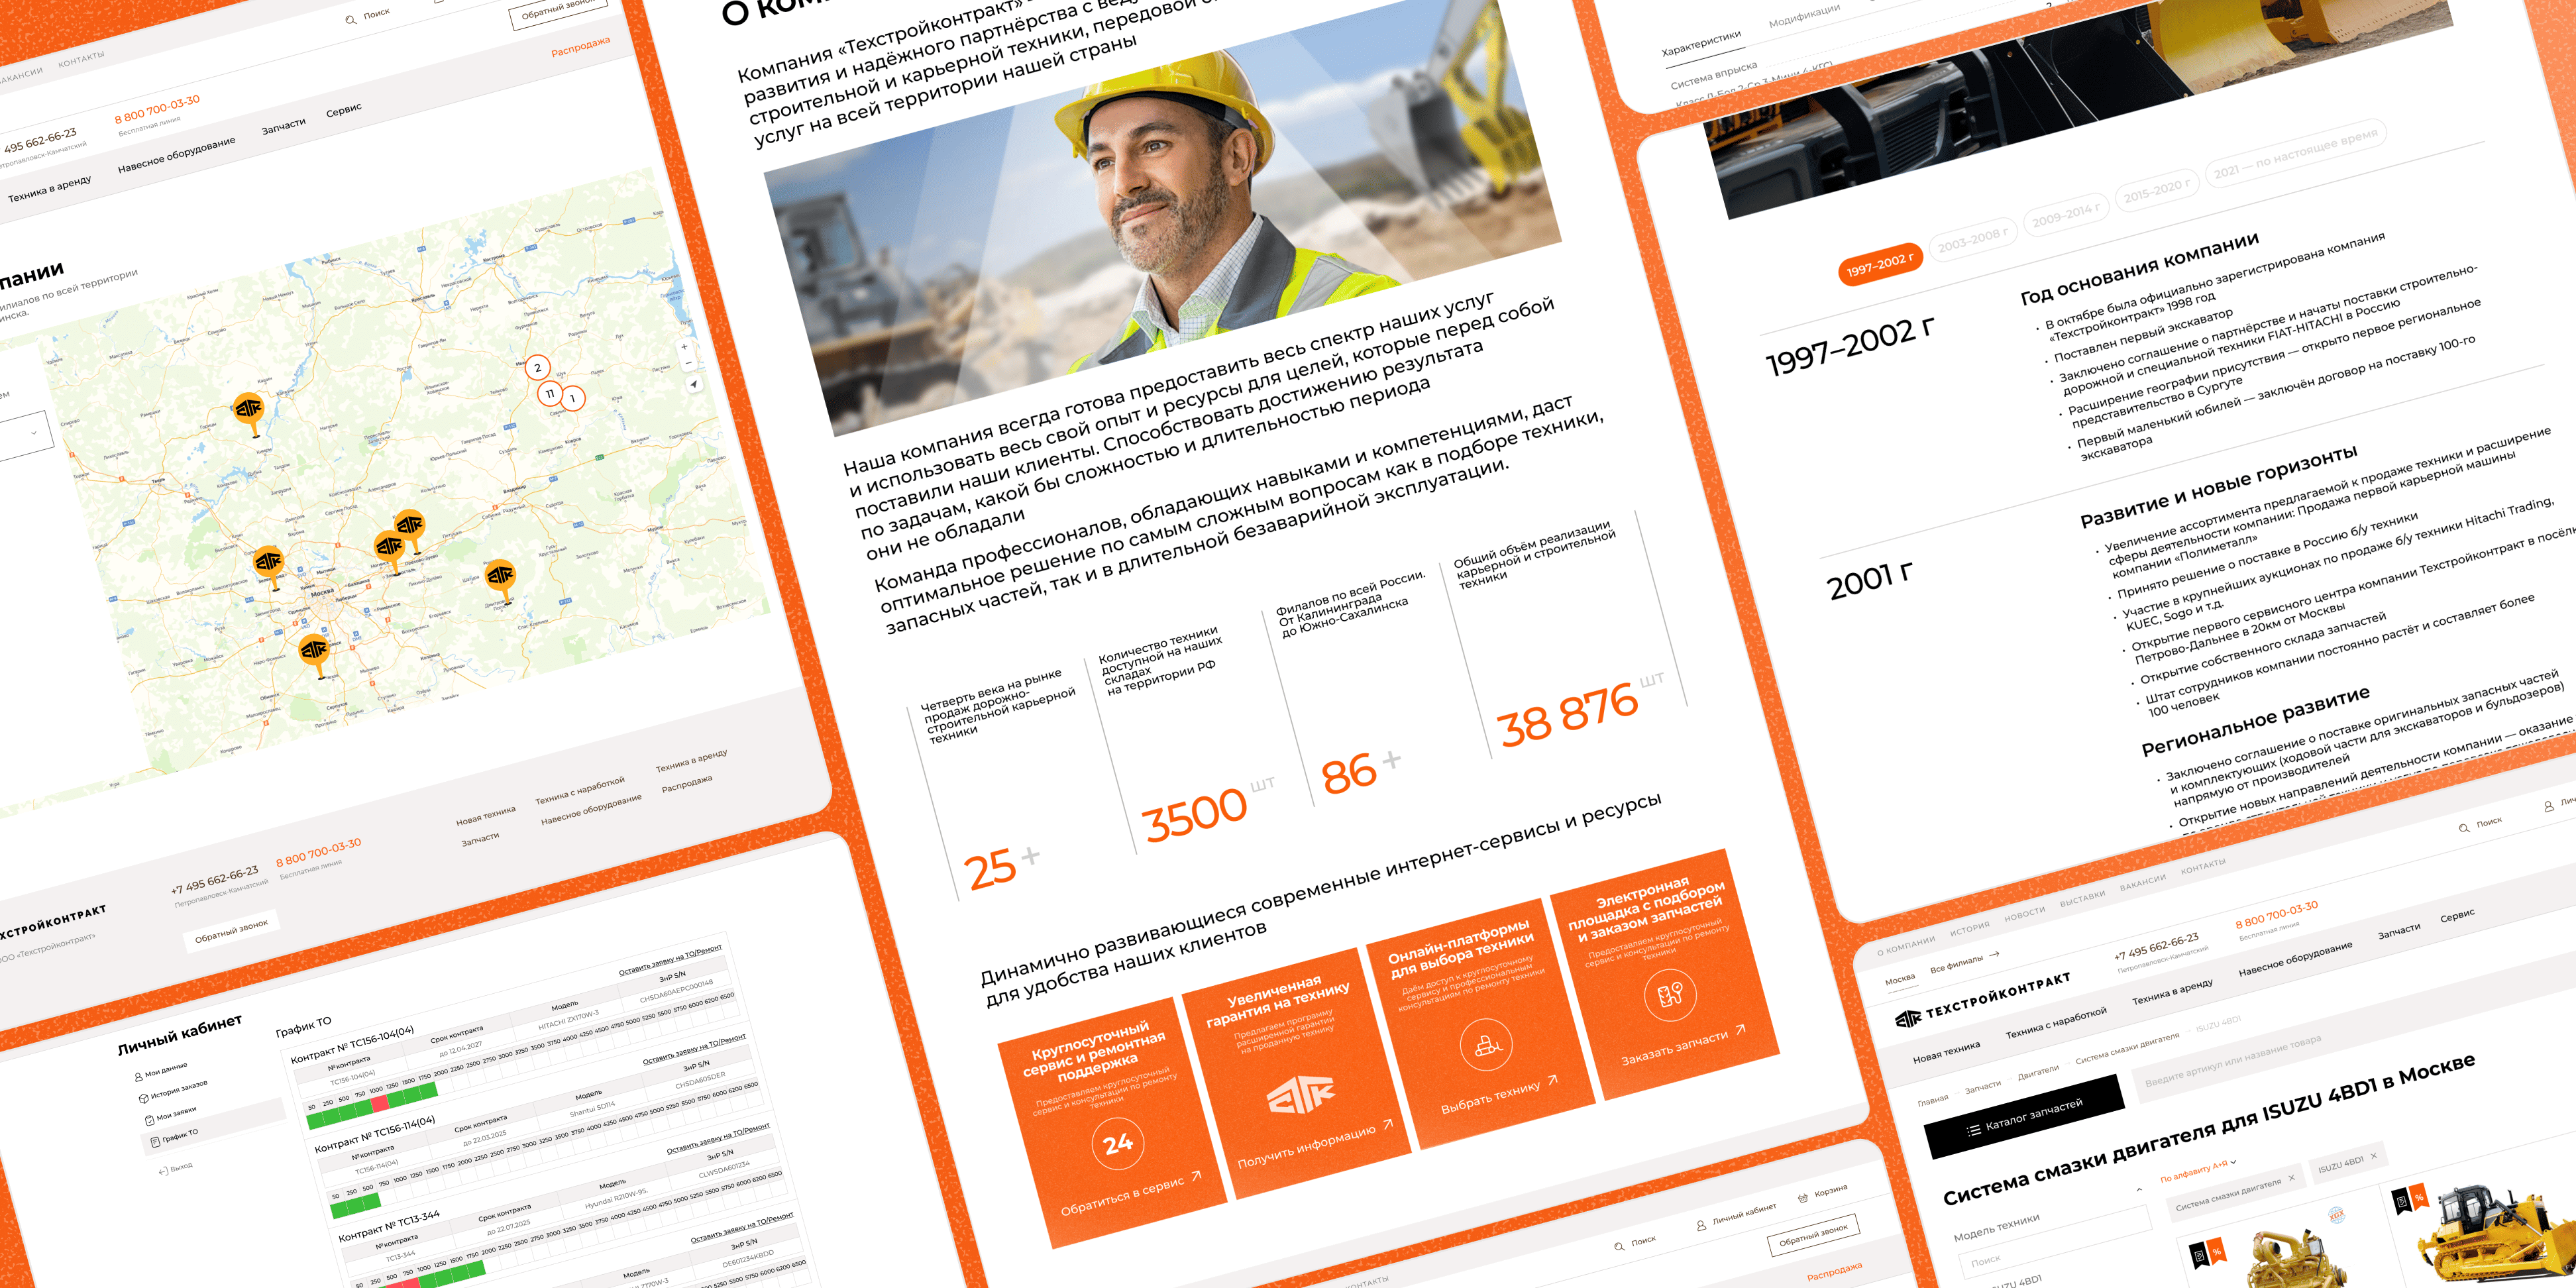Collapse the Модель техники filter section

2138,1190
